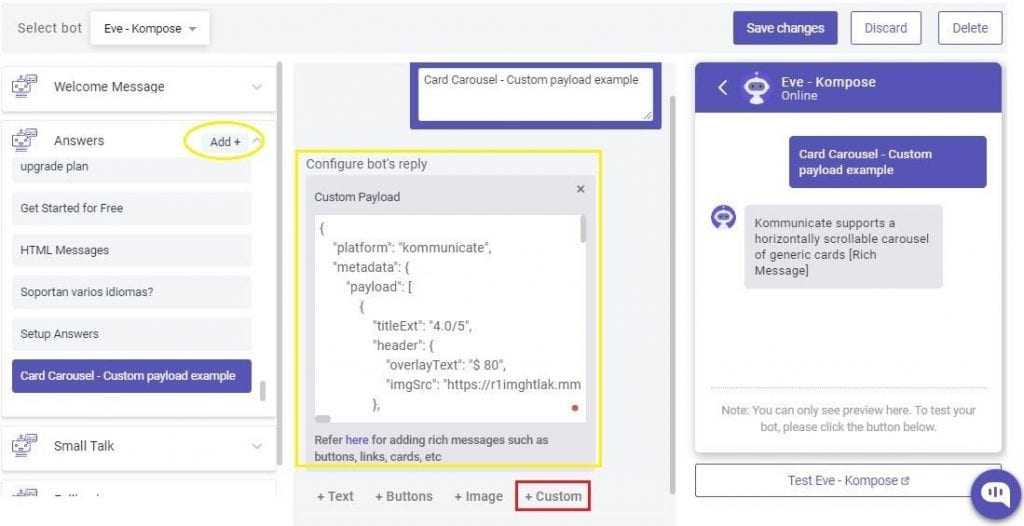Viewport: 1024px width, 526px height.
Task: Add a + Text reply
Action: coord(335,497)
